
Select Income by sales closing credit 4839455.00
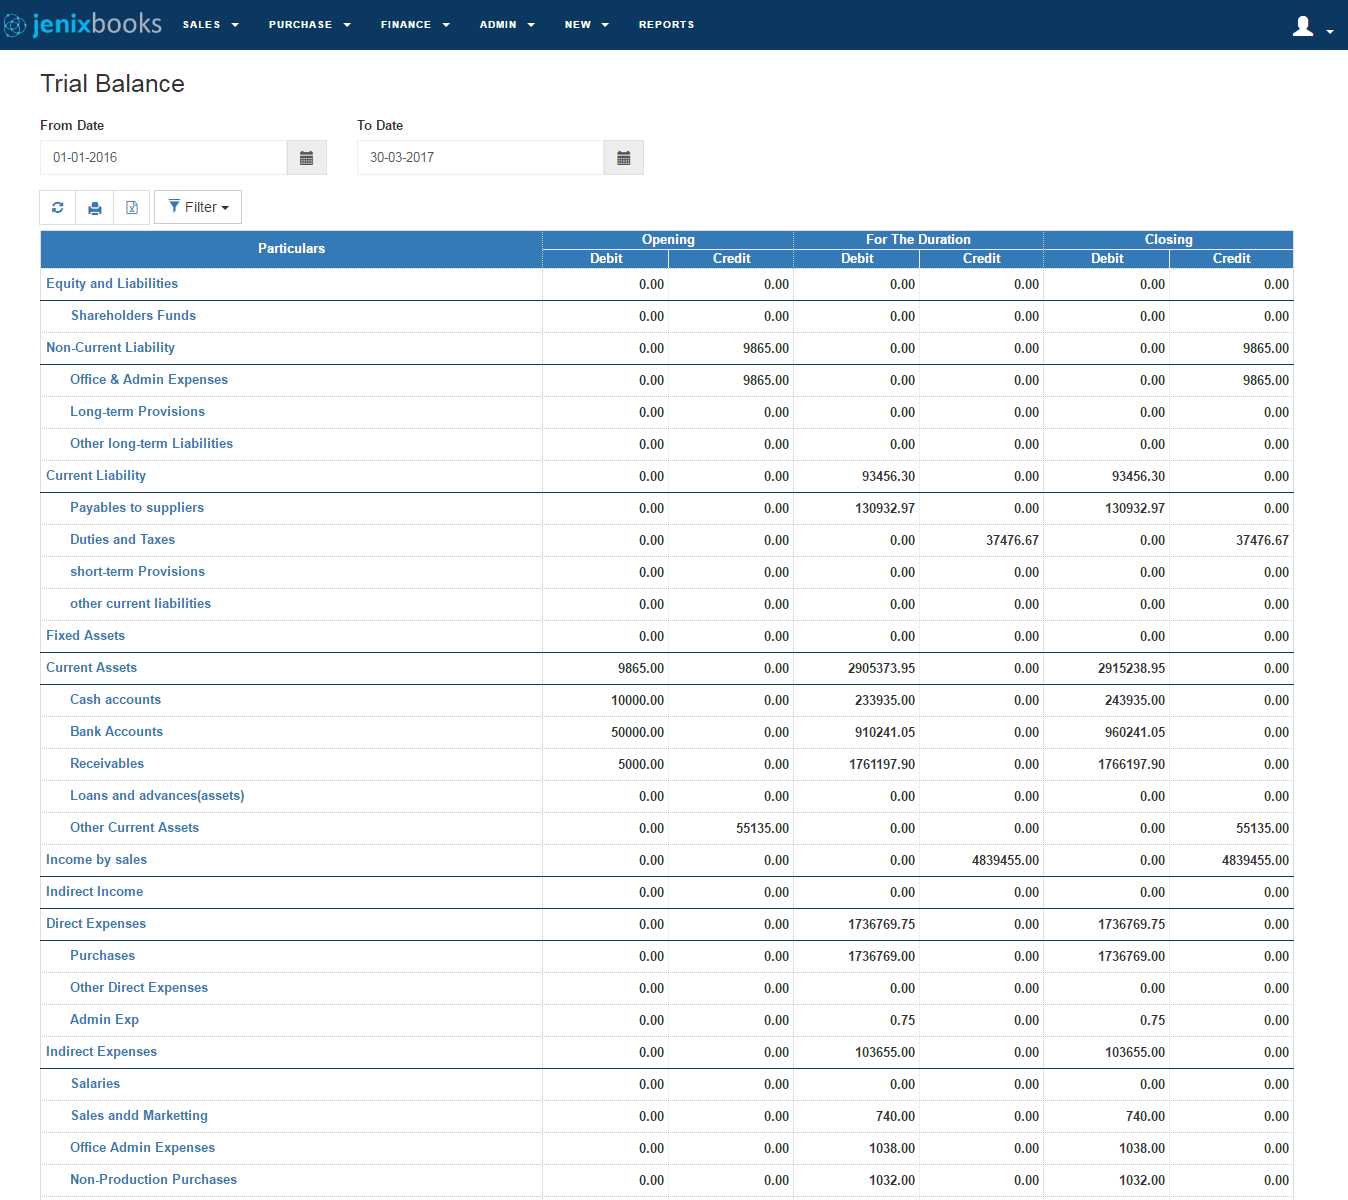tap(1255, 860)
